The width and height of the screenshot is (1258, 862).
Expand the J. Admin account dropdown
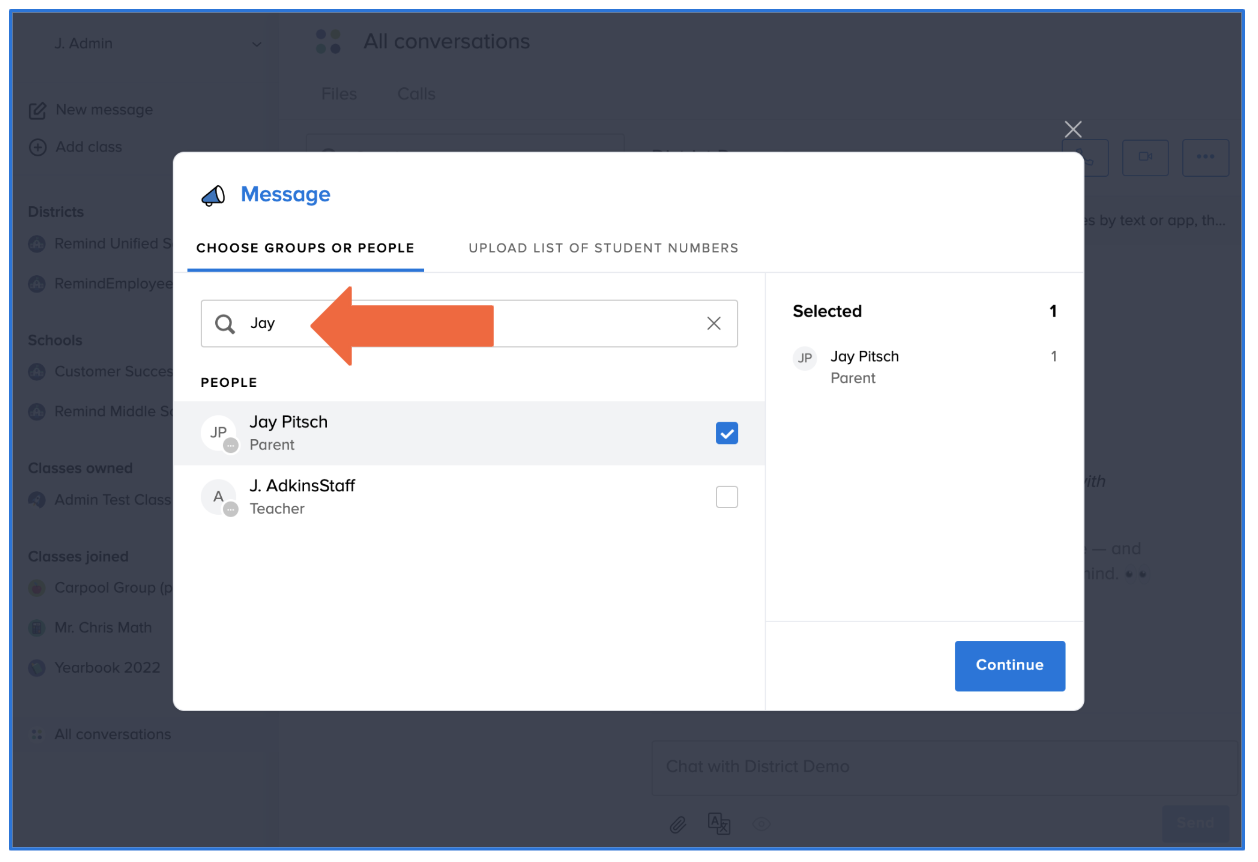point(257,44)
